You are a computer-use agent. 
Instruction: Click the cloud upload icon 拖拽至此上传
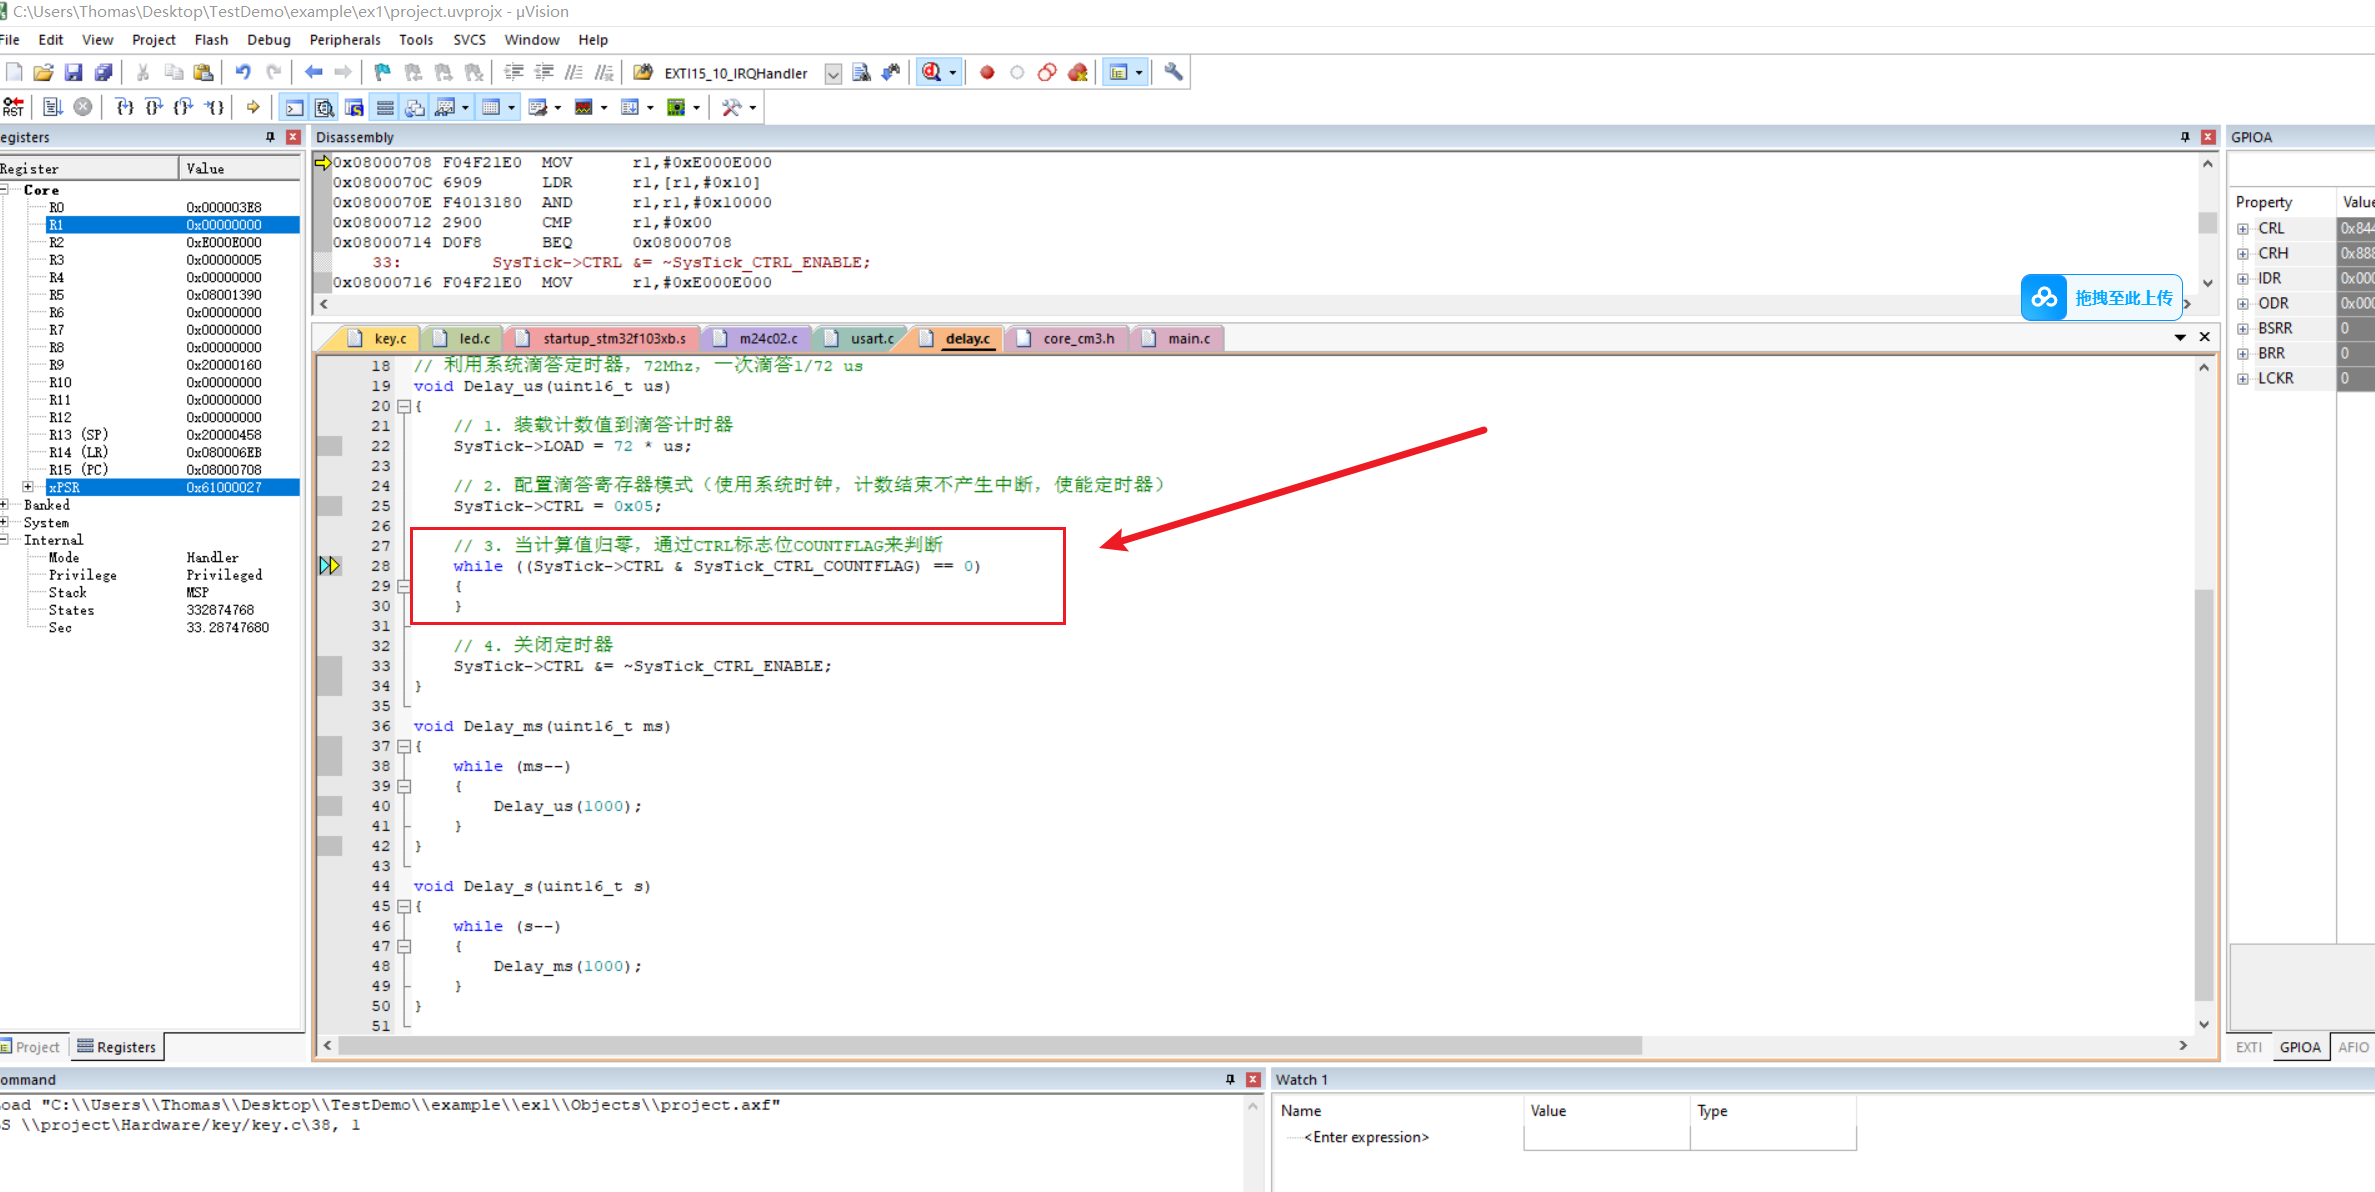2045,298
